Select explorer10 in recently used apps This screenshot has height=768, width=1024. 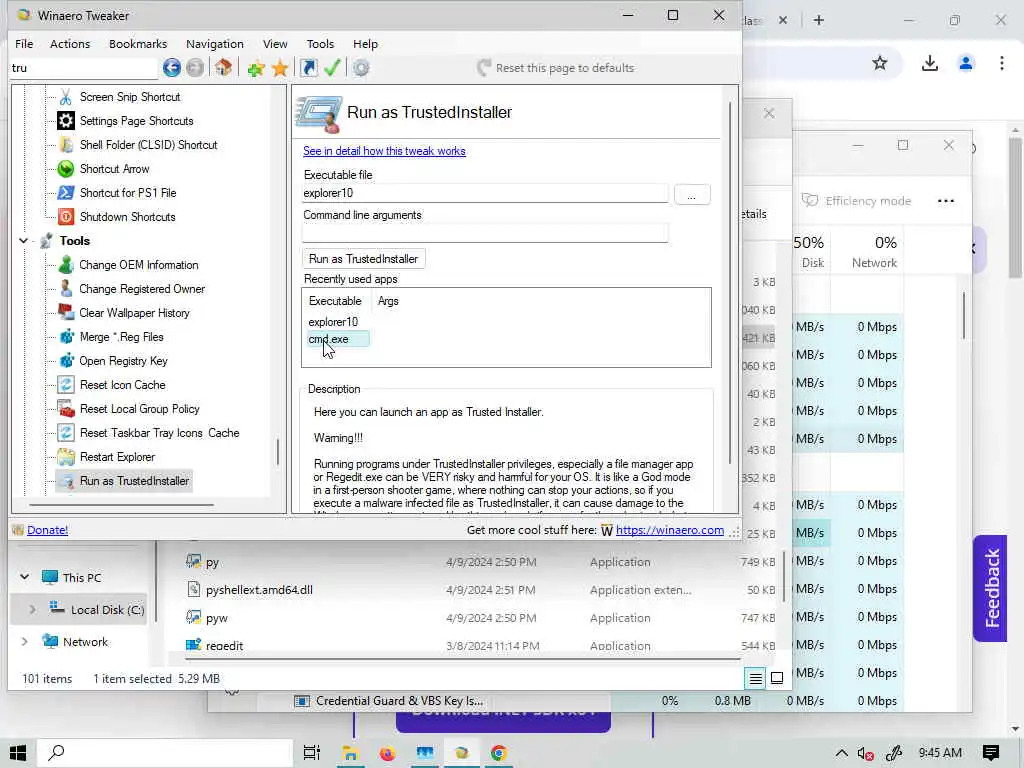coord(333,322)
